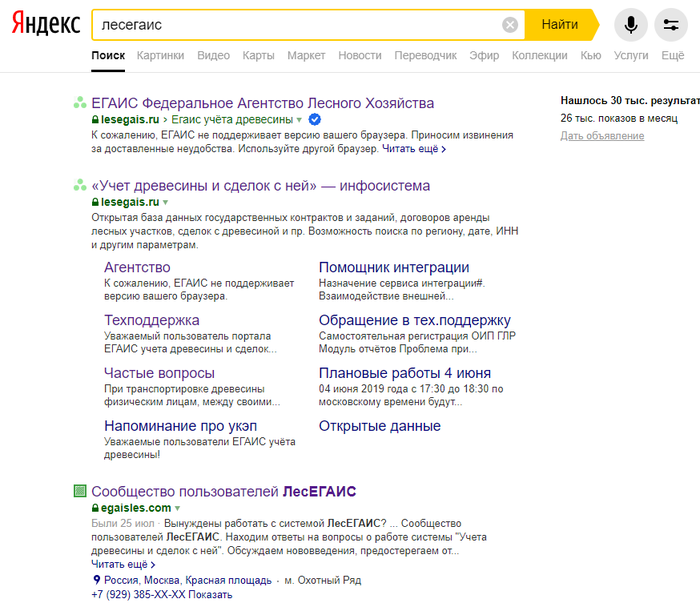Expand dropdown arrow after Егаис учёта древесины
The width and height of the screenshot is (700, 611).
click(301, 120)
